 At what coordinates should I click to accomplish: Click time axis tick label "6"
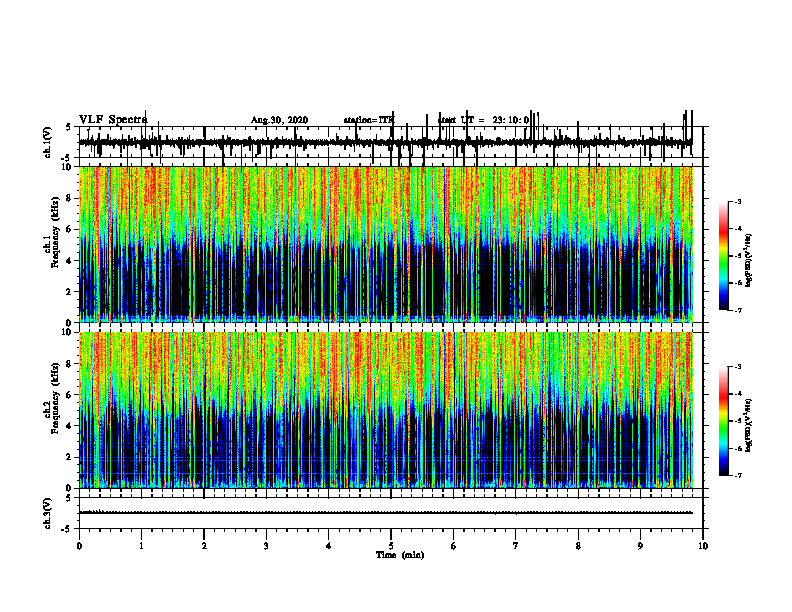coord(454,546)
